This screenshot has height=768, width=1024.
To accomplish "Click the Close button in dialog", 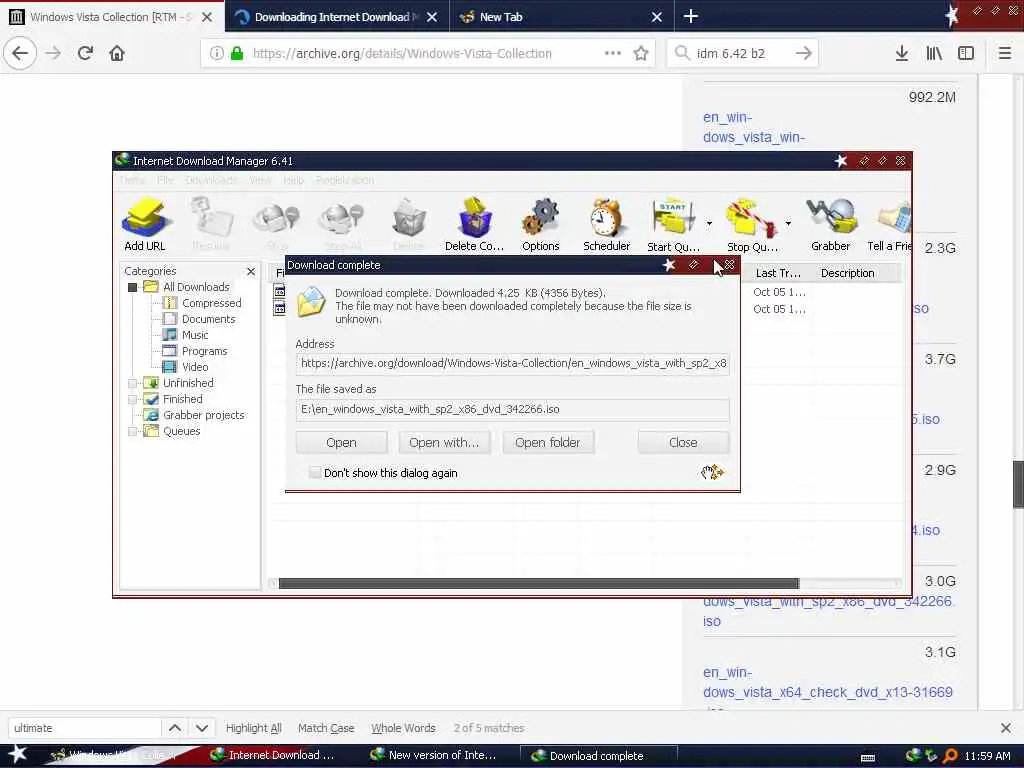I will click(683, 442).
